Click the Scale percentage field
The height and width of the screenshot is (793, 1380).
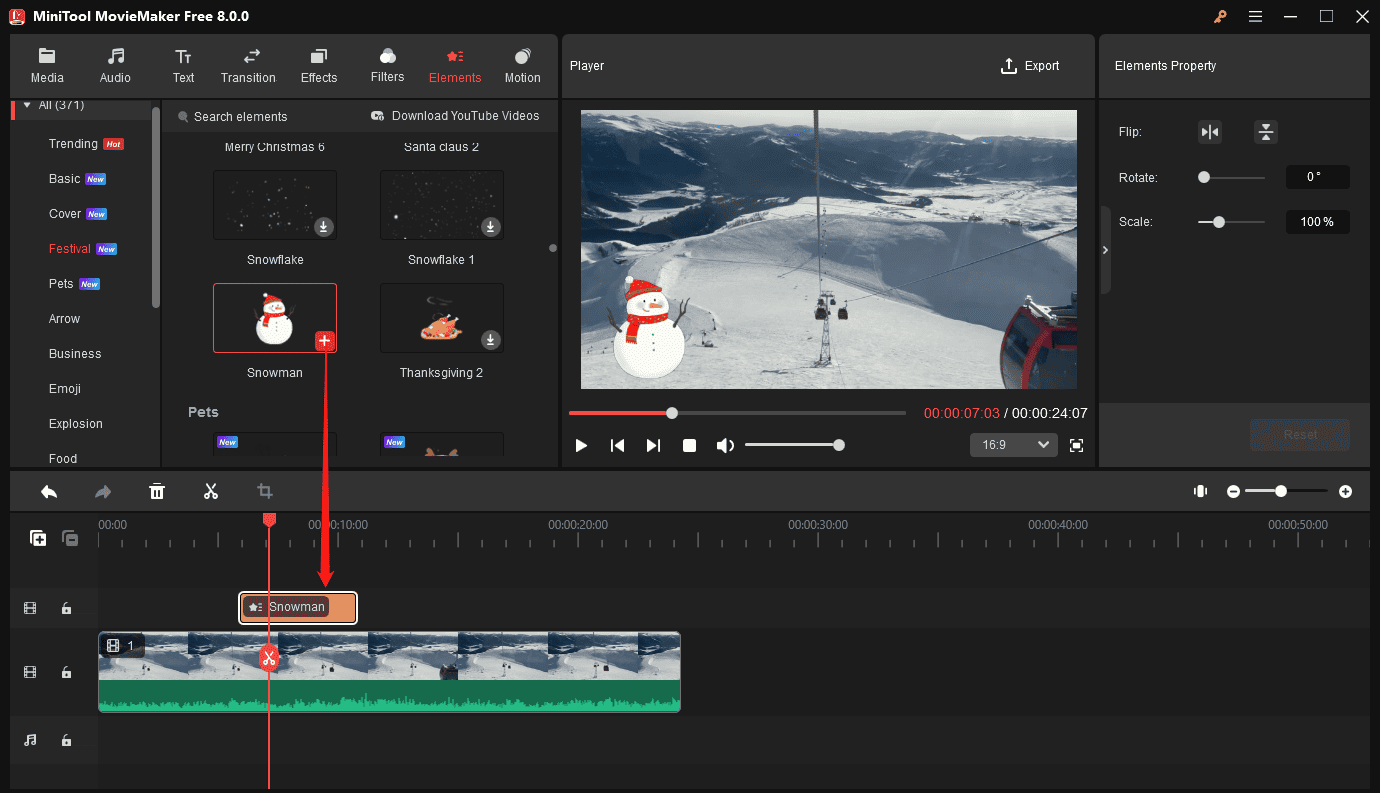pyautogui.click(x=1318, y=222)
